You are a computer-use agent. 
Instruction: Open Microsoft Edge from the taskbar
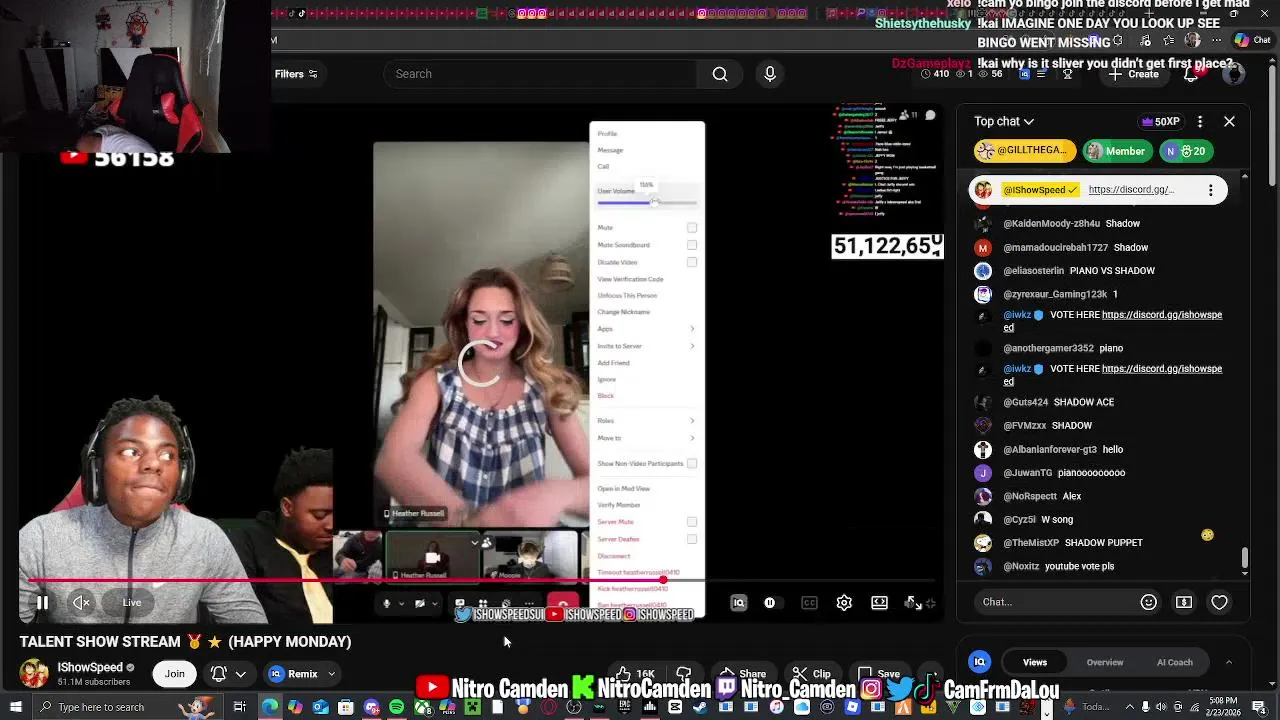(270, 707)
